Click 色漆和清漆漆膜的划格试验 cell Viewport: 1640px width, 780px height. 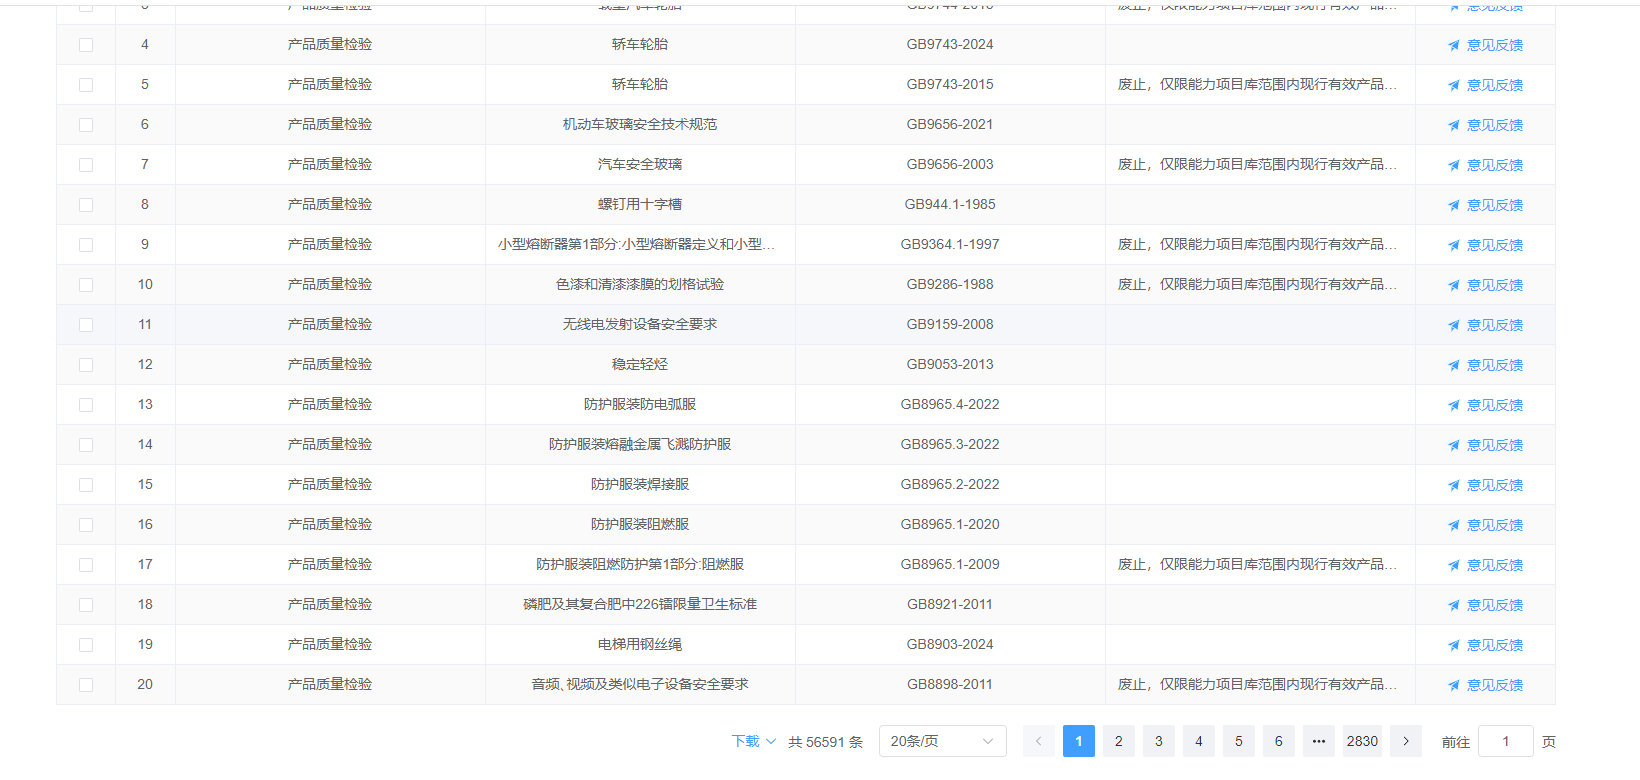(640, 284)
